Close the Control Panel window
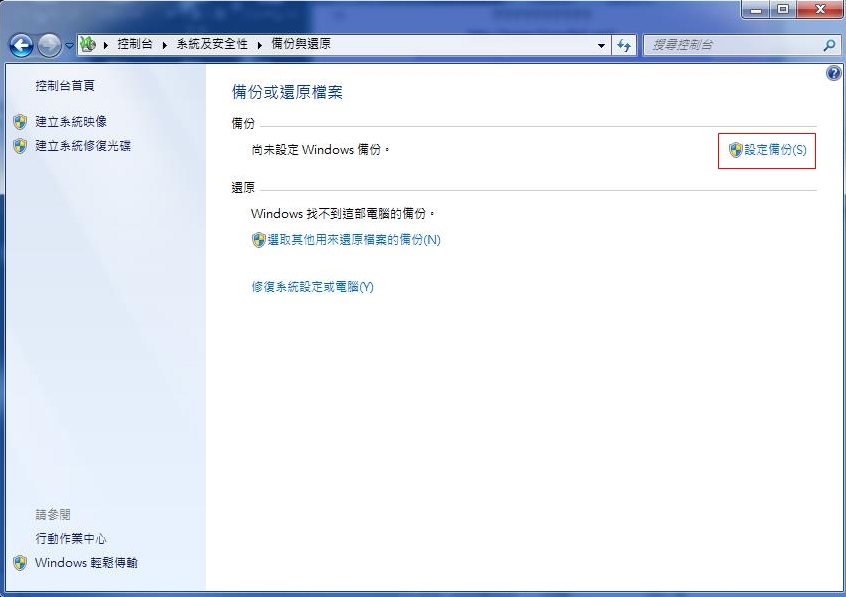This screenshot has height=597, width=846. click(x=820, y=9)
